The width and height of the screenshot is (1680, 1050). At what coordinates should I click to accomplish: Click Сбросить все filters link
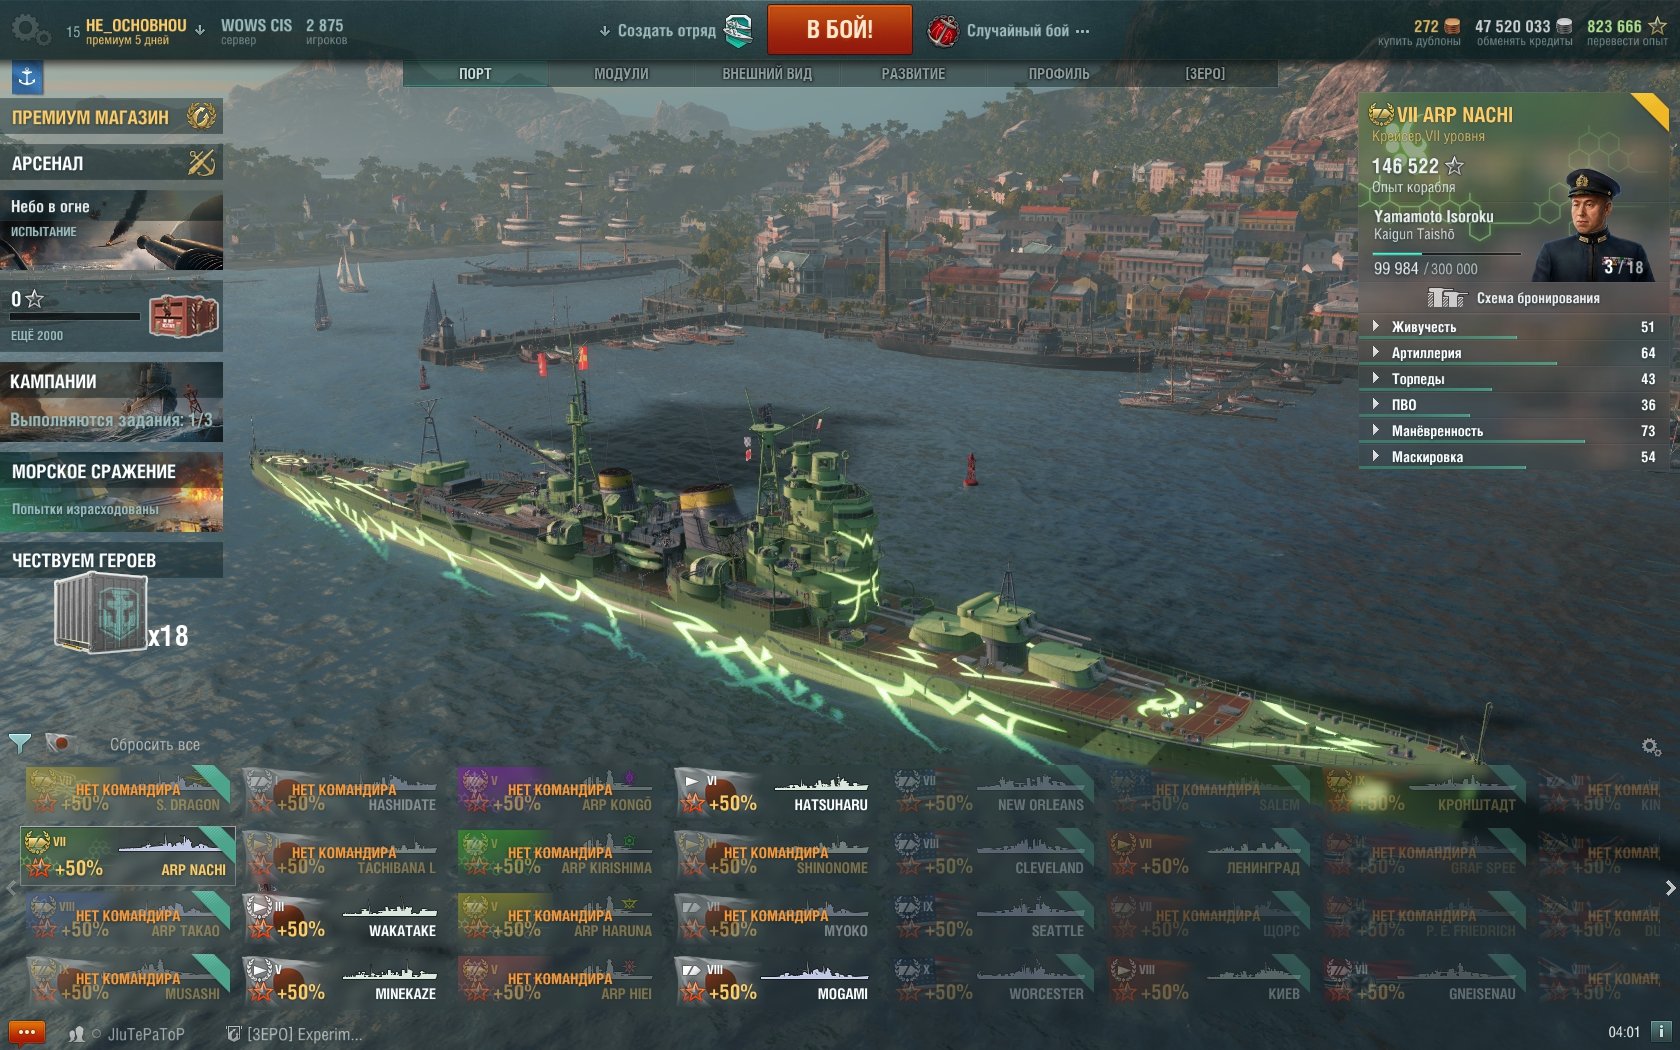(155, 745)
